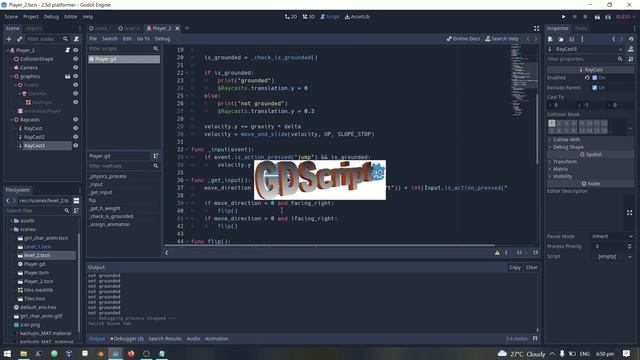Image resolution: width=640 pixels, height=360 pixels.
Task: Click the warning icon in script status bar
Action: [x=497, y=253]
